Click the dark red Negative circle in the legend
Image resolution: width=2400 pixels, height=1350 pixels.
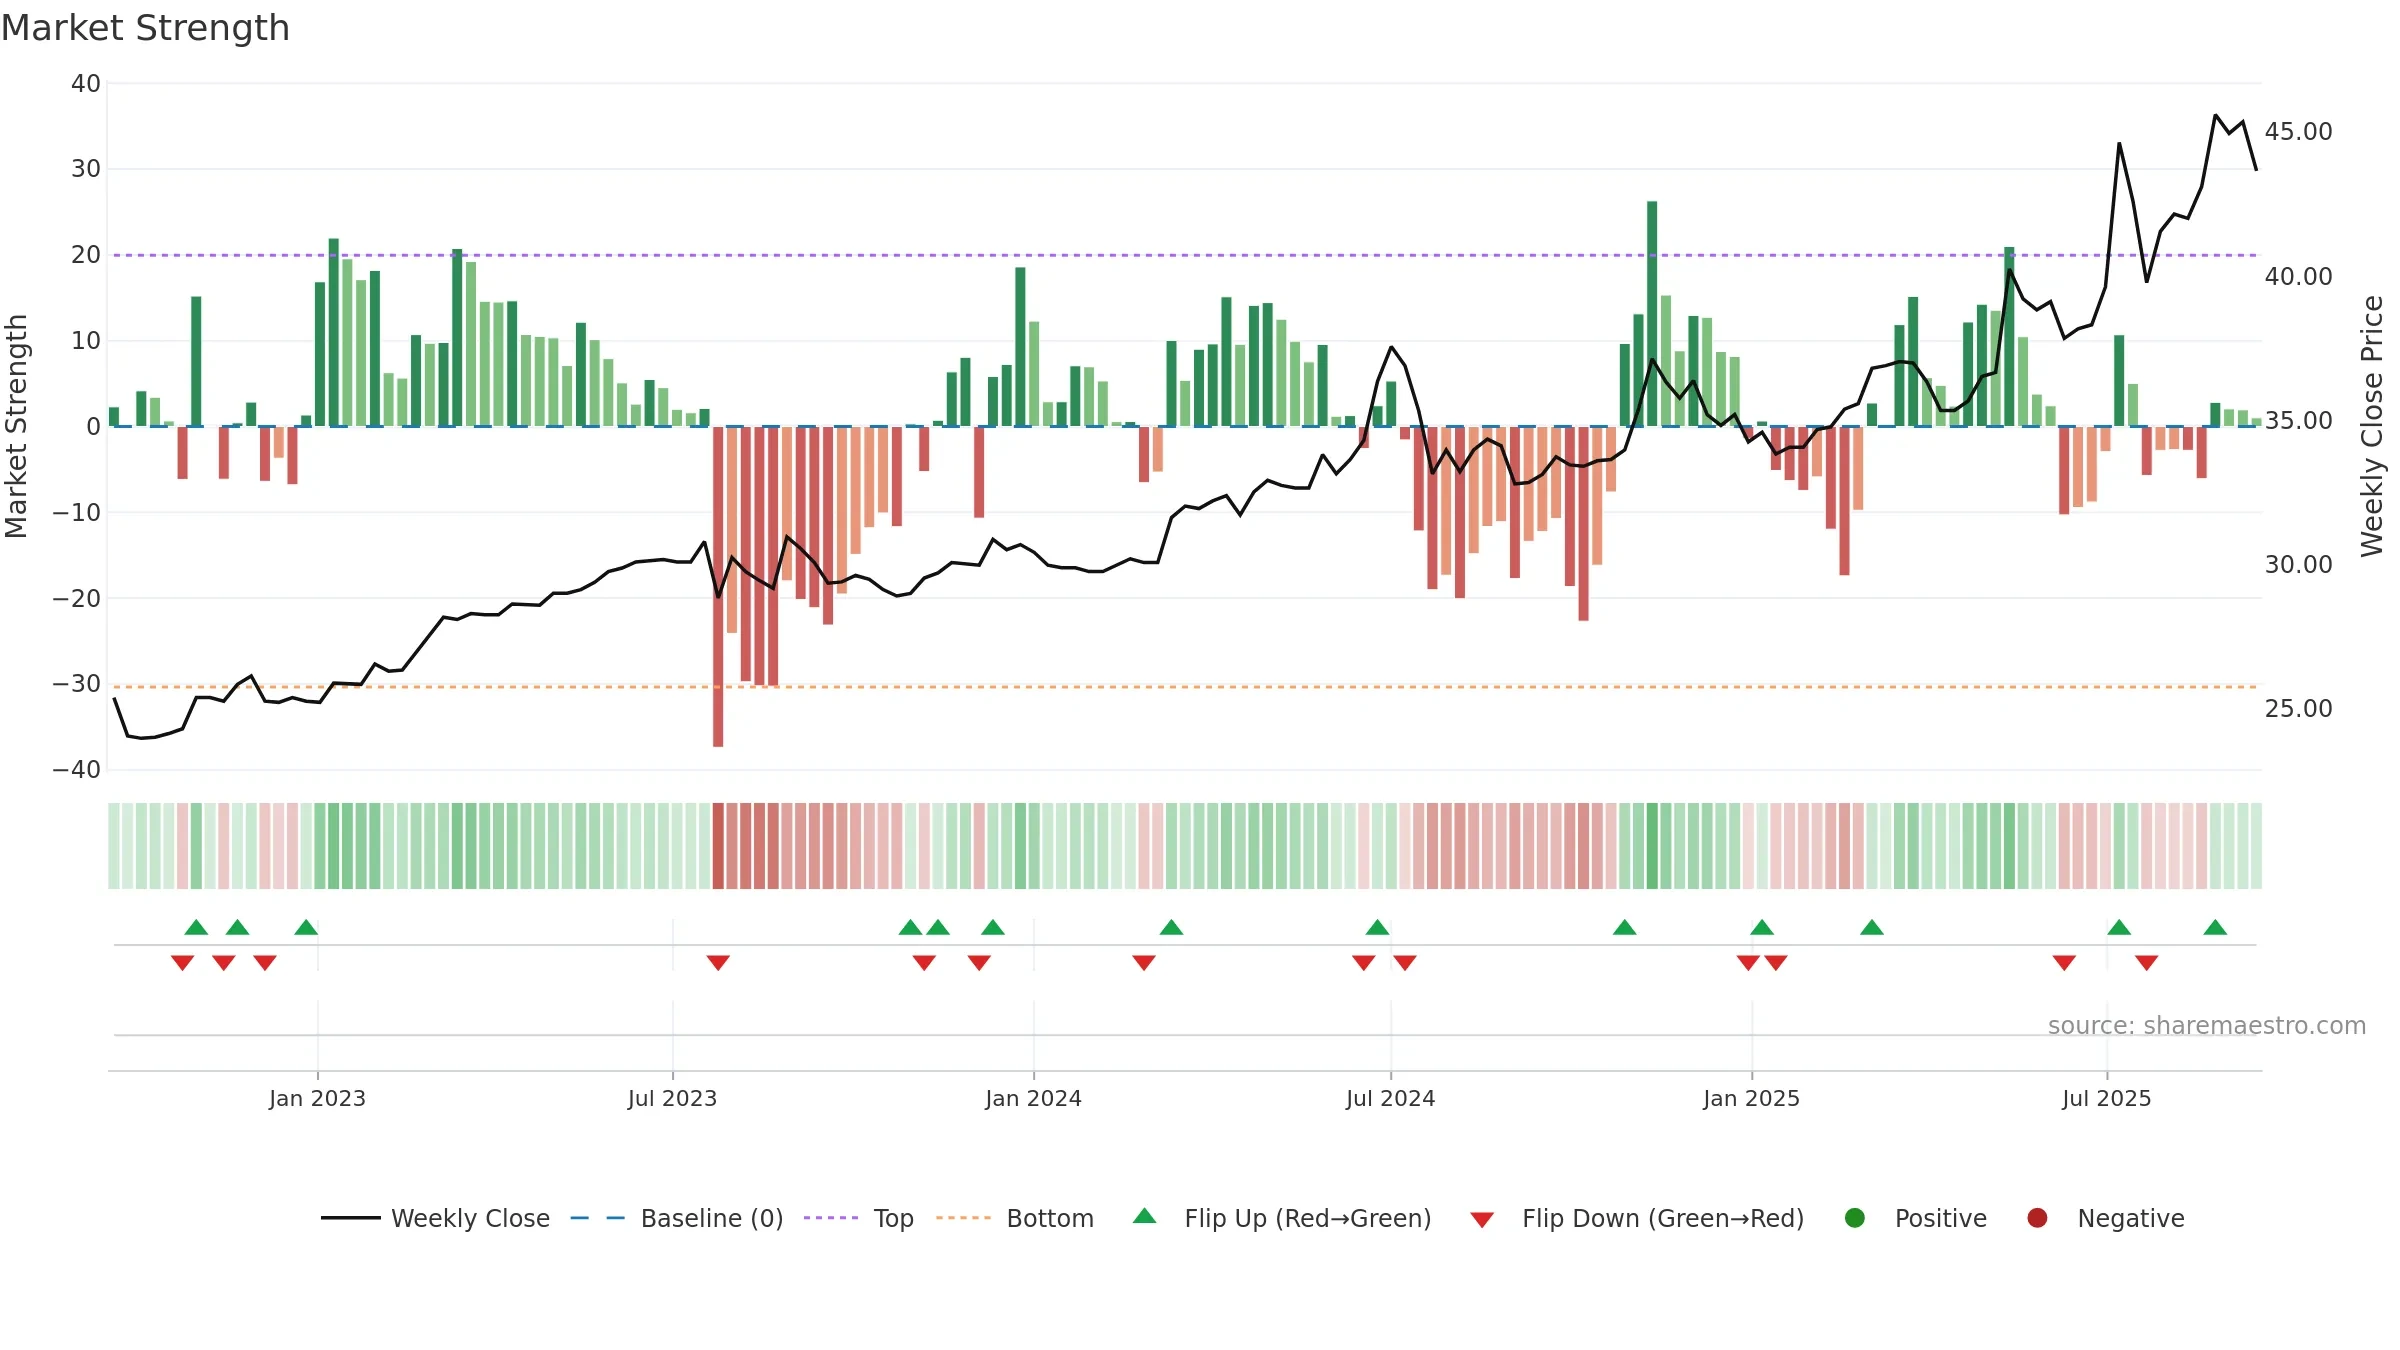point(2037,1218)
